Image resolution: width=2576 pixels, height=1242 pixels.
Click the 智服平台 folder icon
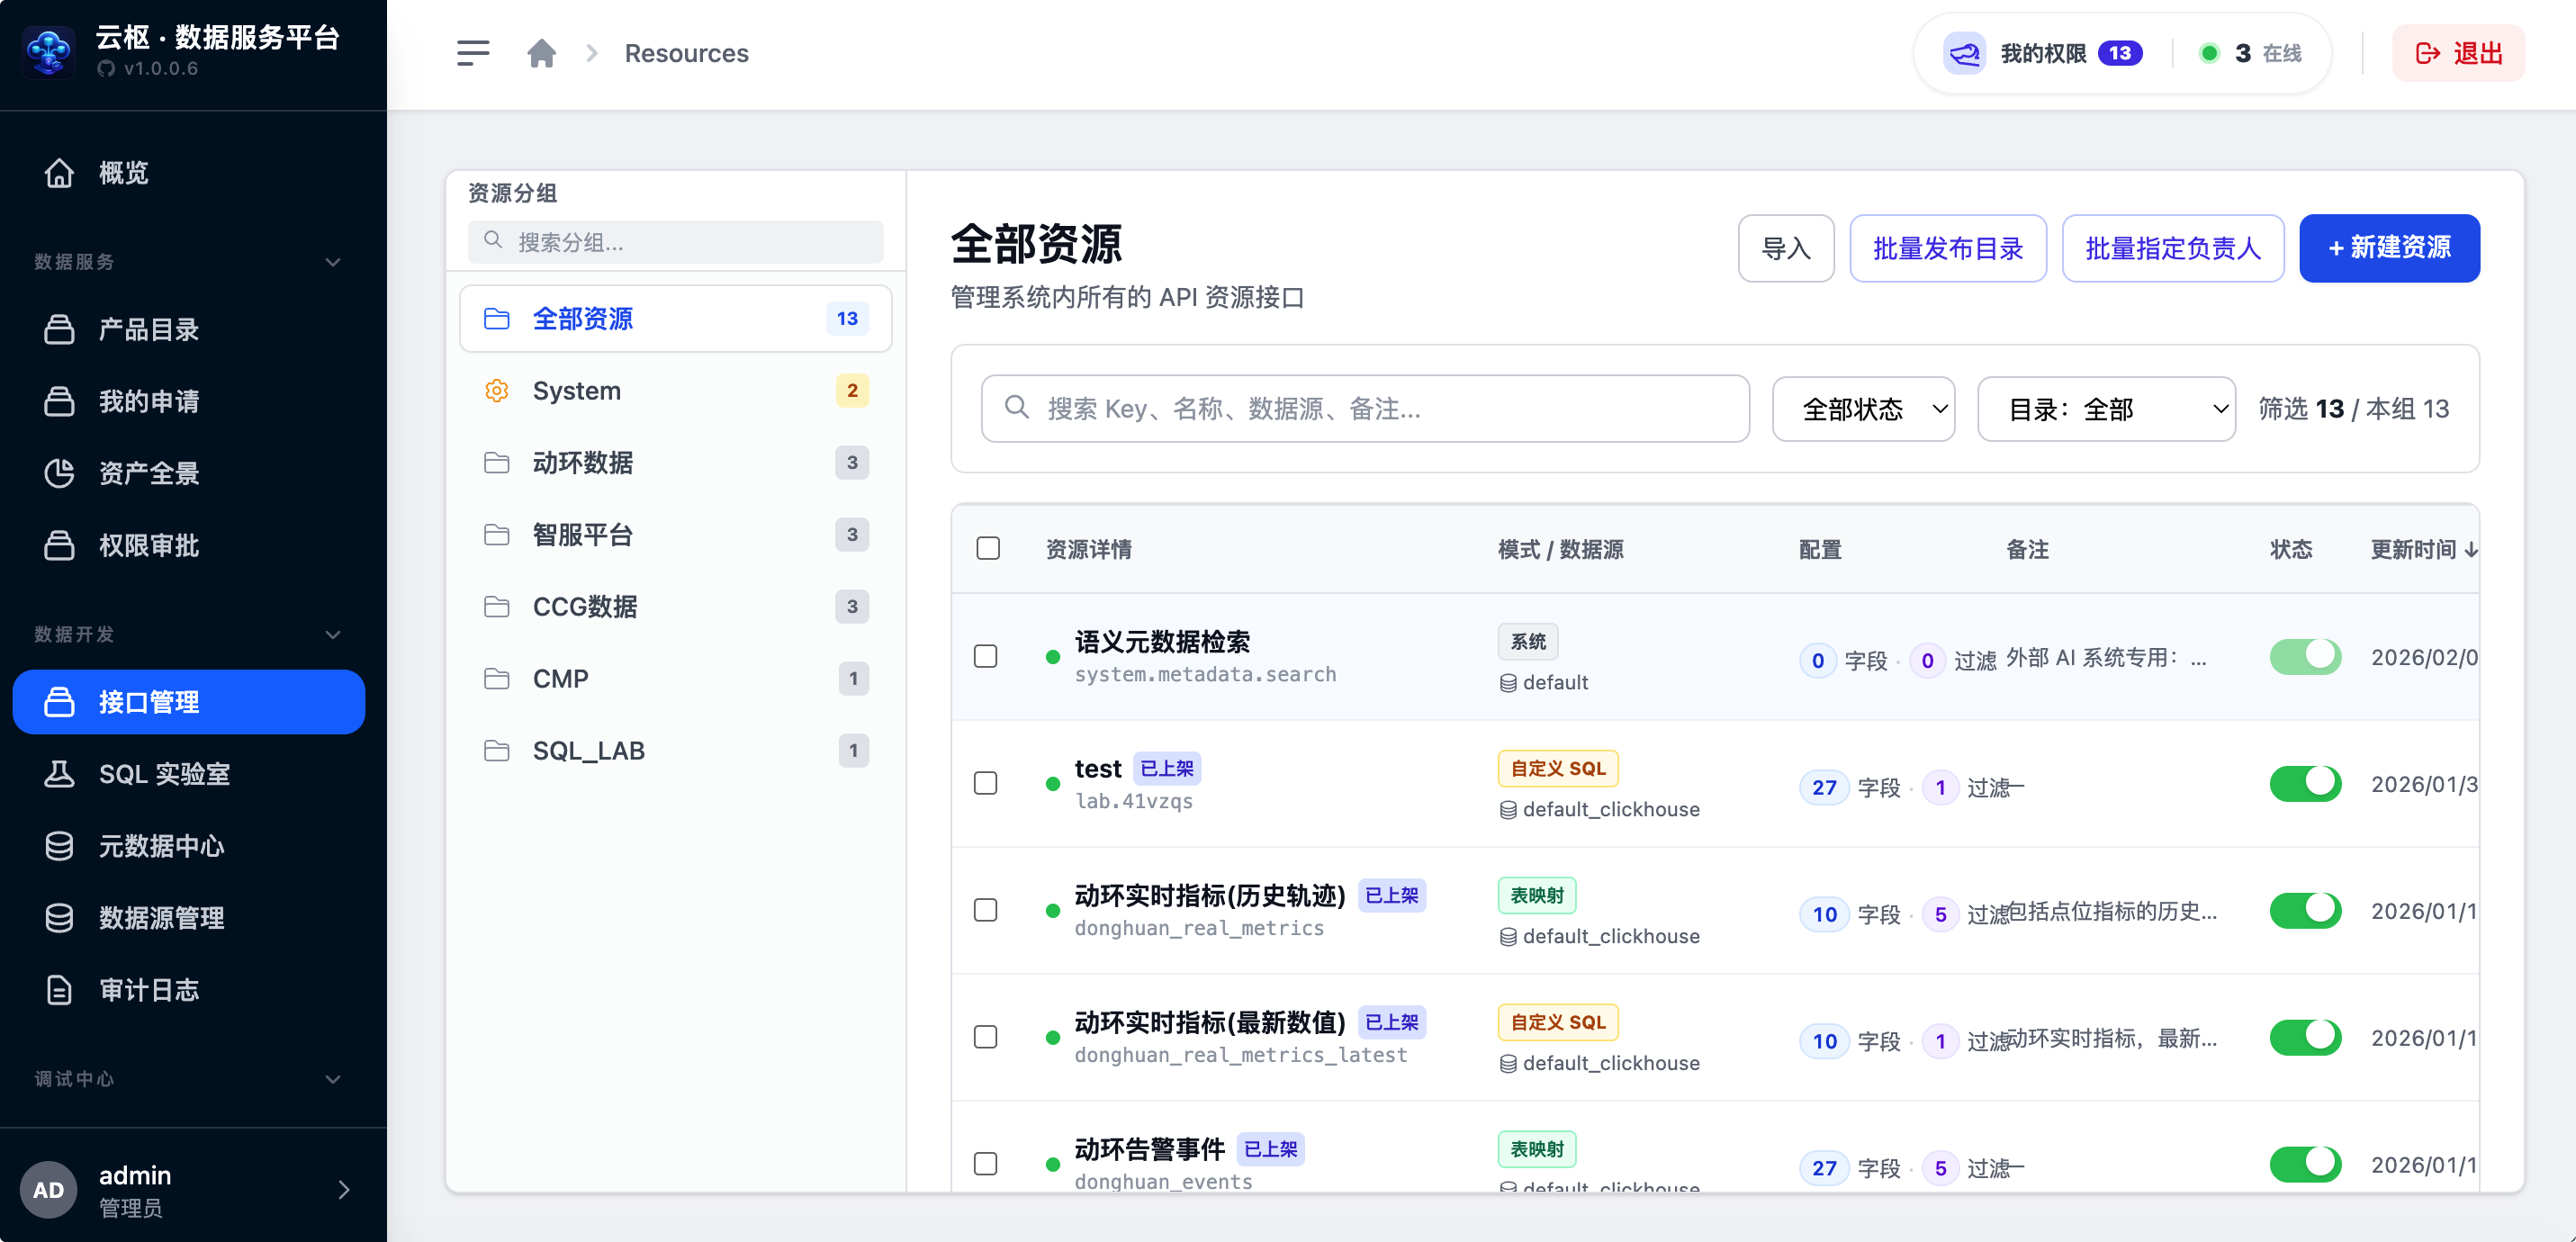[496, 535]
